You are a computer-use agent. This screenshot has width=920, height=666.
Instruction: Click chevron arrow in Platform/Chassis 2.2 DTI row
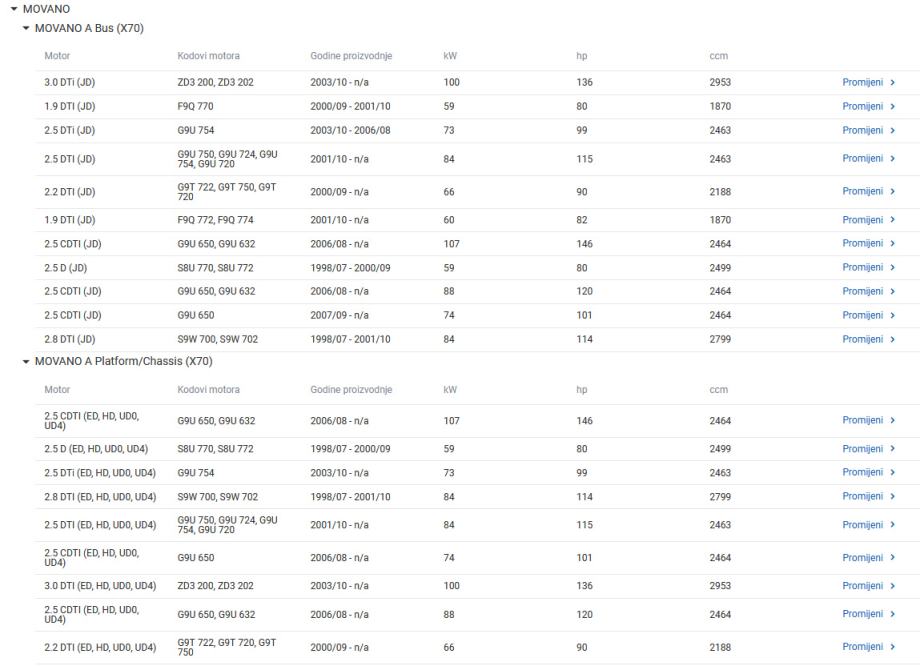click(892, 647)
